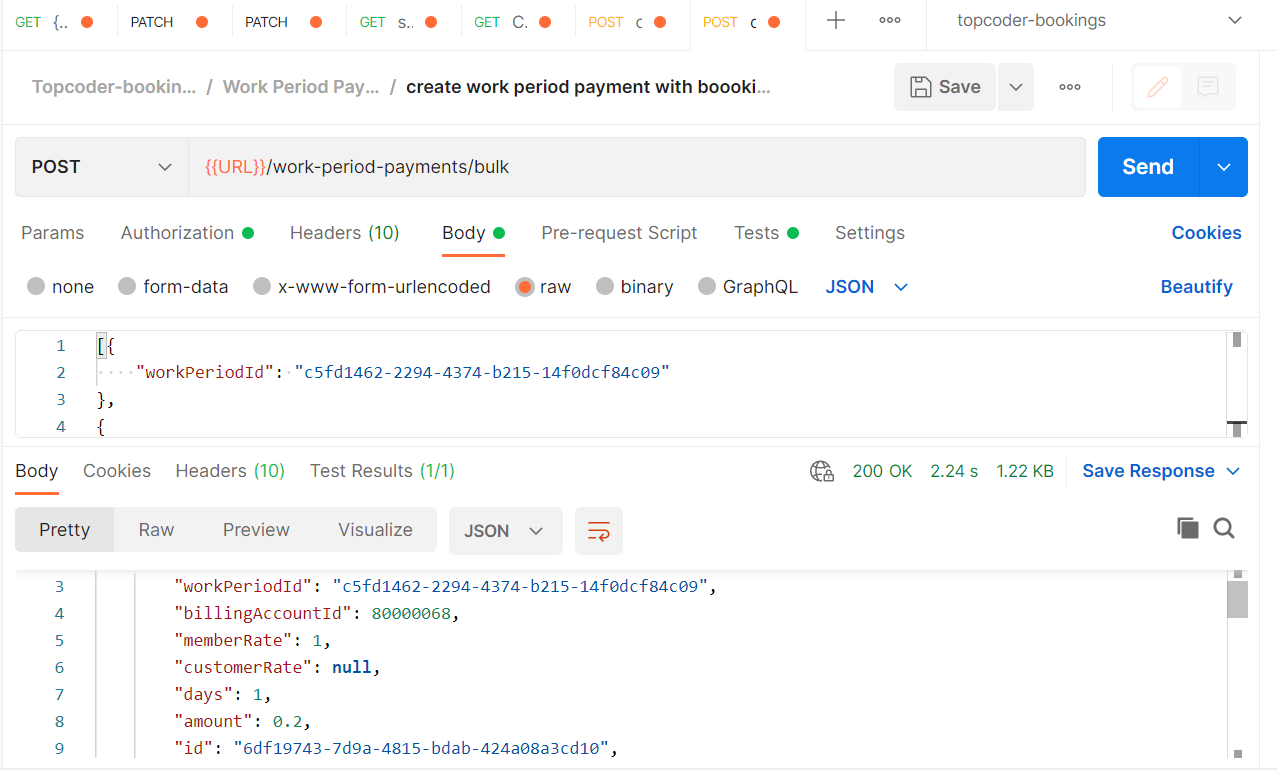Open a new request tab with plus icon
Viewport: 1277px width, 777px height.
pos(835,21)
